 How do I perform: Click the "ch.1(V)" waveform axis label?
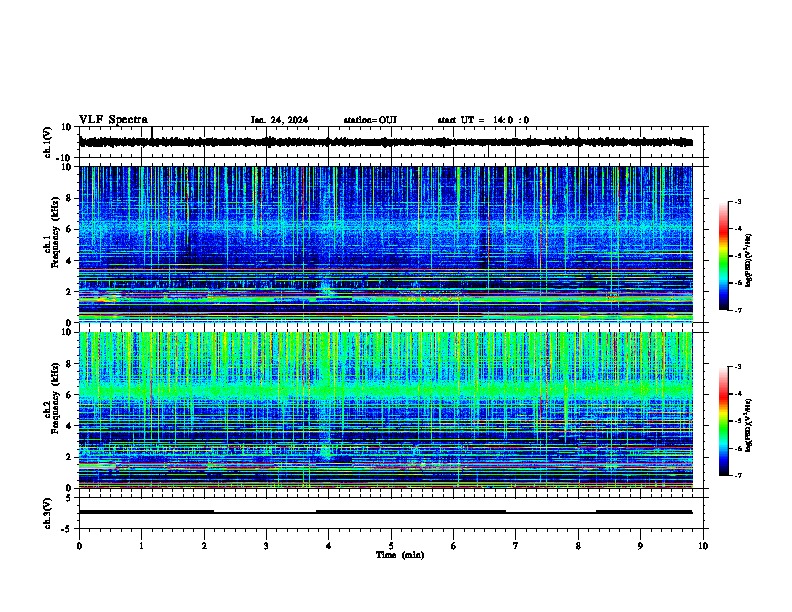coord(48,142)
